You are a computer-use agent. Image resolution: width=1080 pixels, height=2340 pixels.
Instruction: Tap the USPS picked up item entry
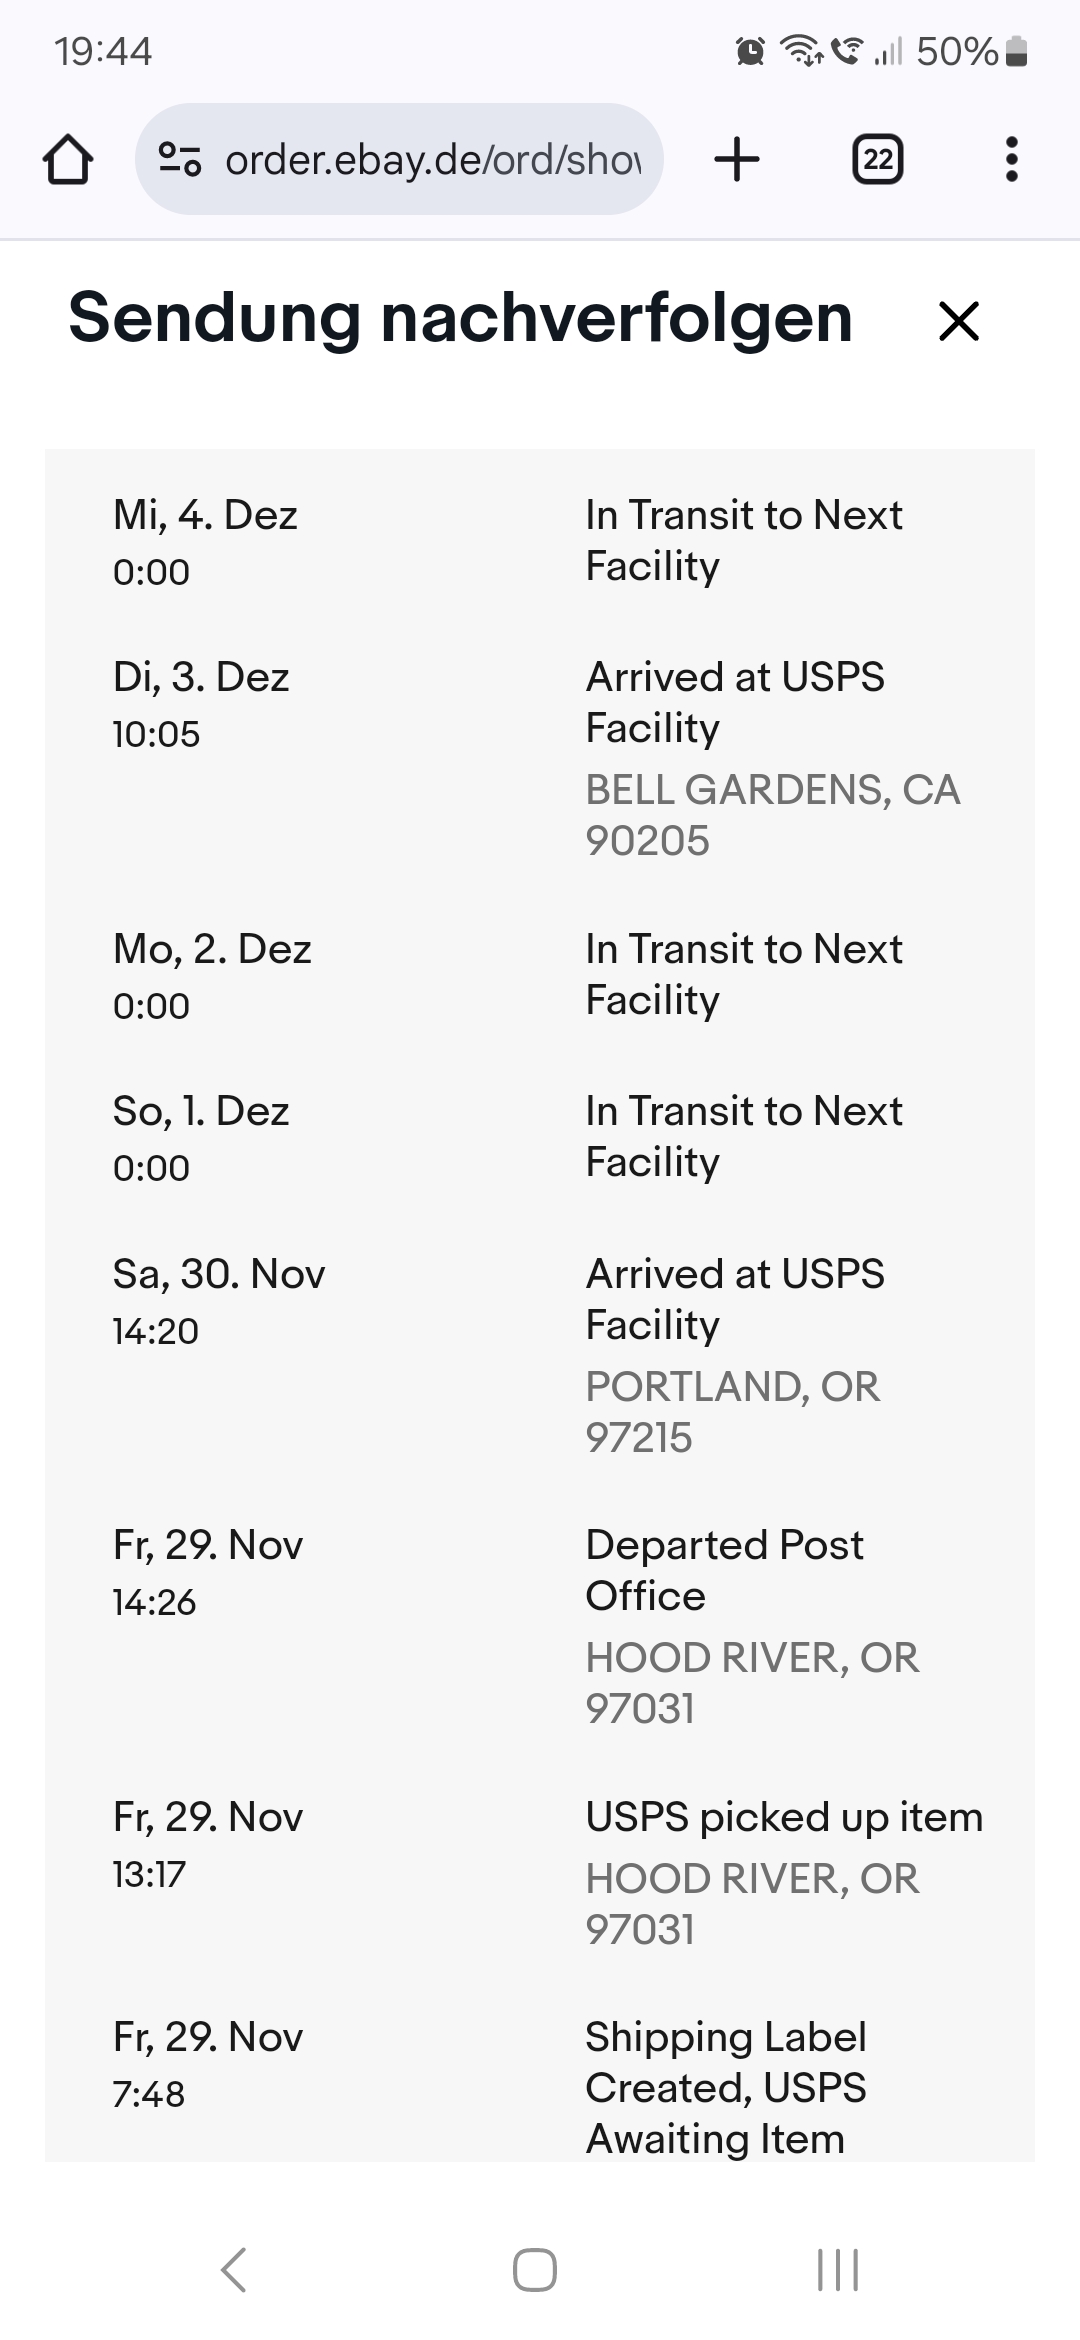tap(784, 1817)
